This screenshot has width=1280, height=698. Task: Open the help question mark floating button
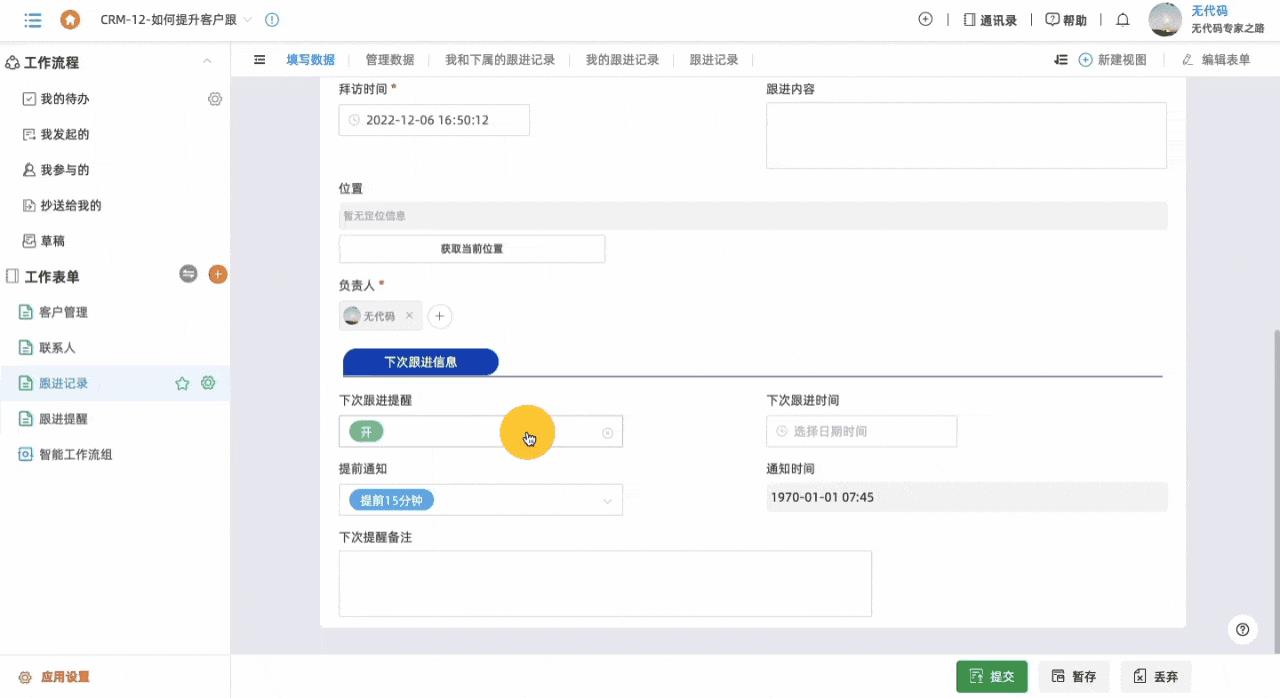pyautogui.click(x=1242, y=629)
